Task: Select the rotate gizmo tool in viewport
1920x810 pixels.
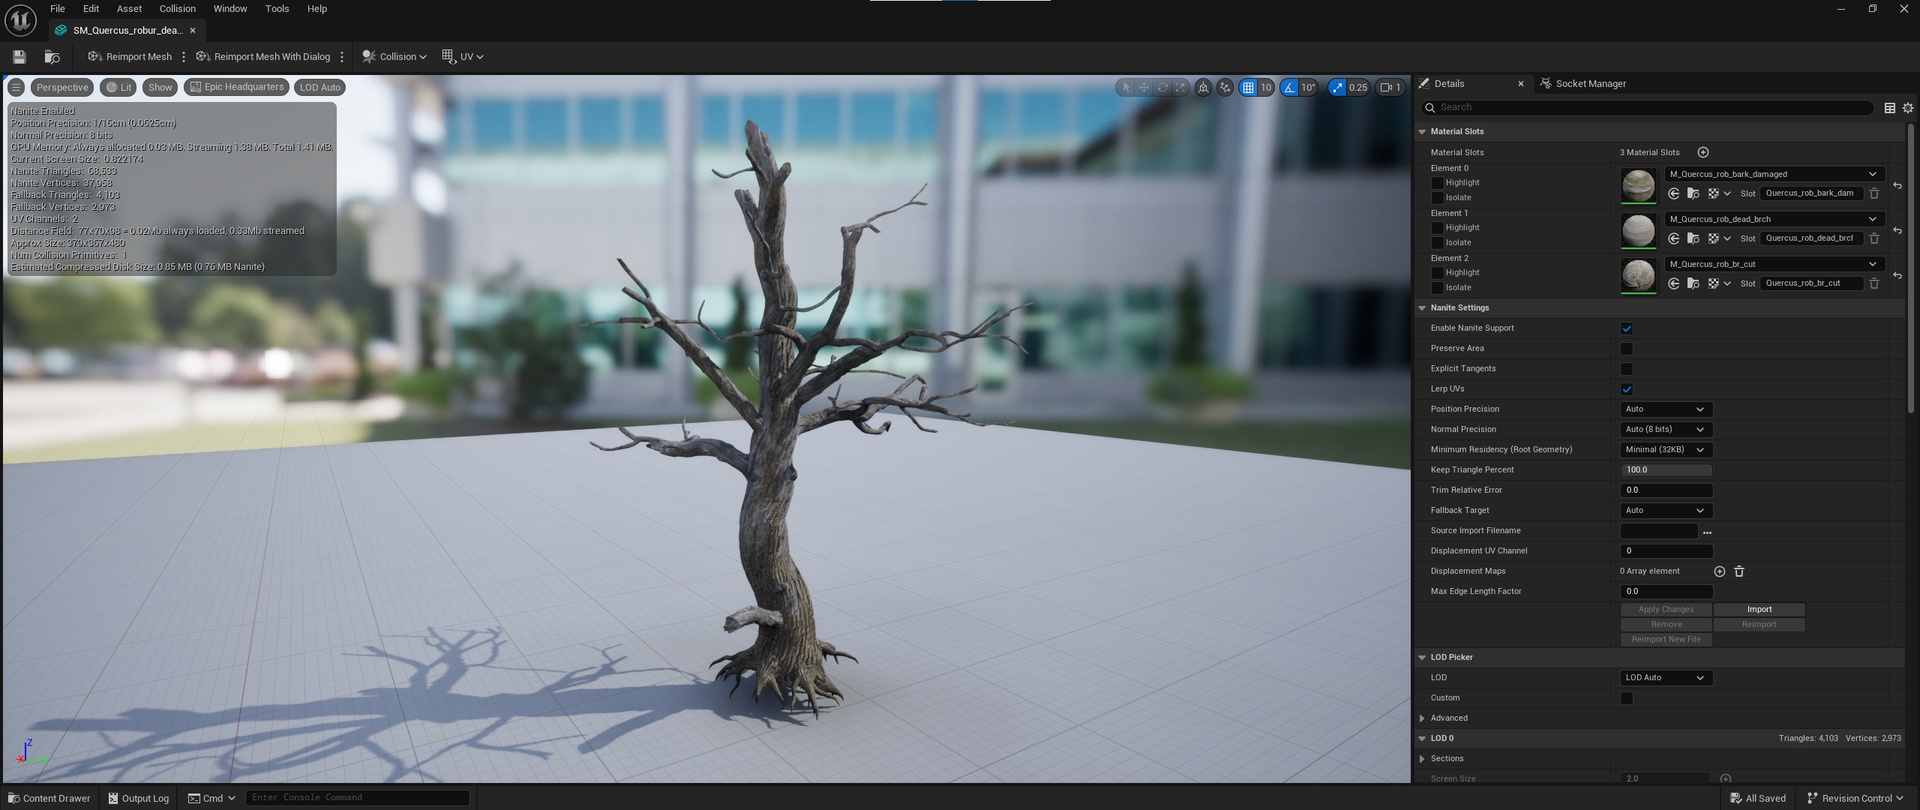Action: 1162,88
